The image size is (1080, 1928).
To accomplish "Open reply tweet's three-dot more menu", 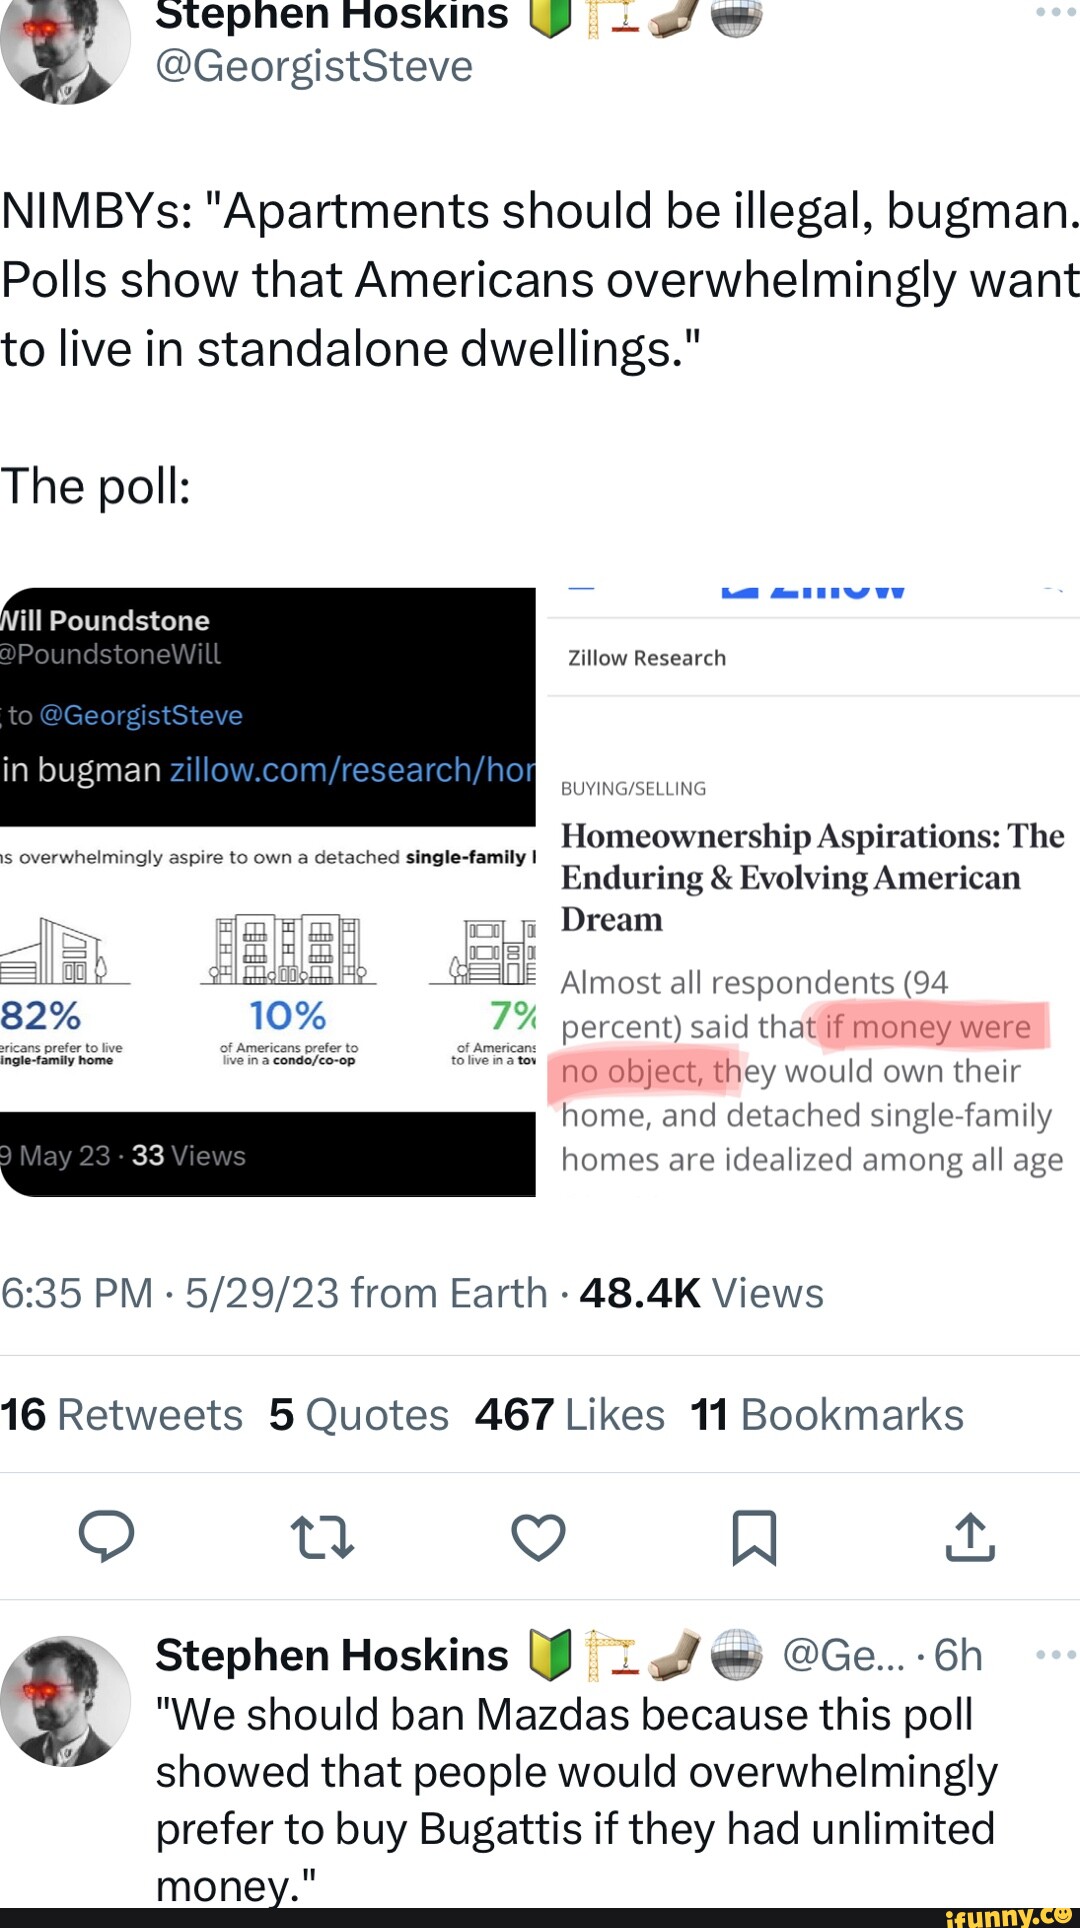I will 1055,1655.
